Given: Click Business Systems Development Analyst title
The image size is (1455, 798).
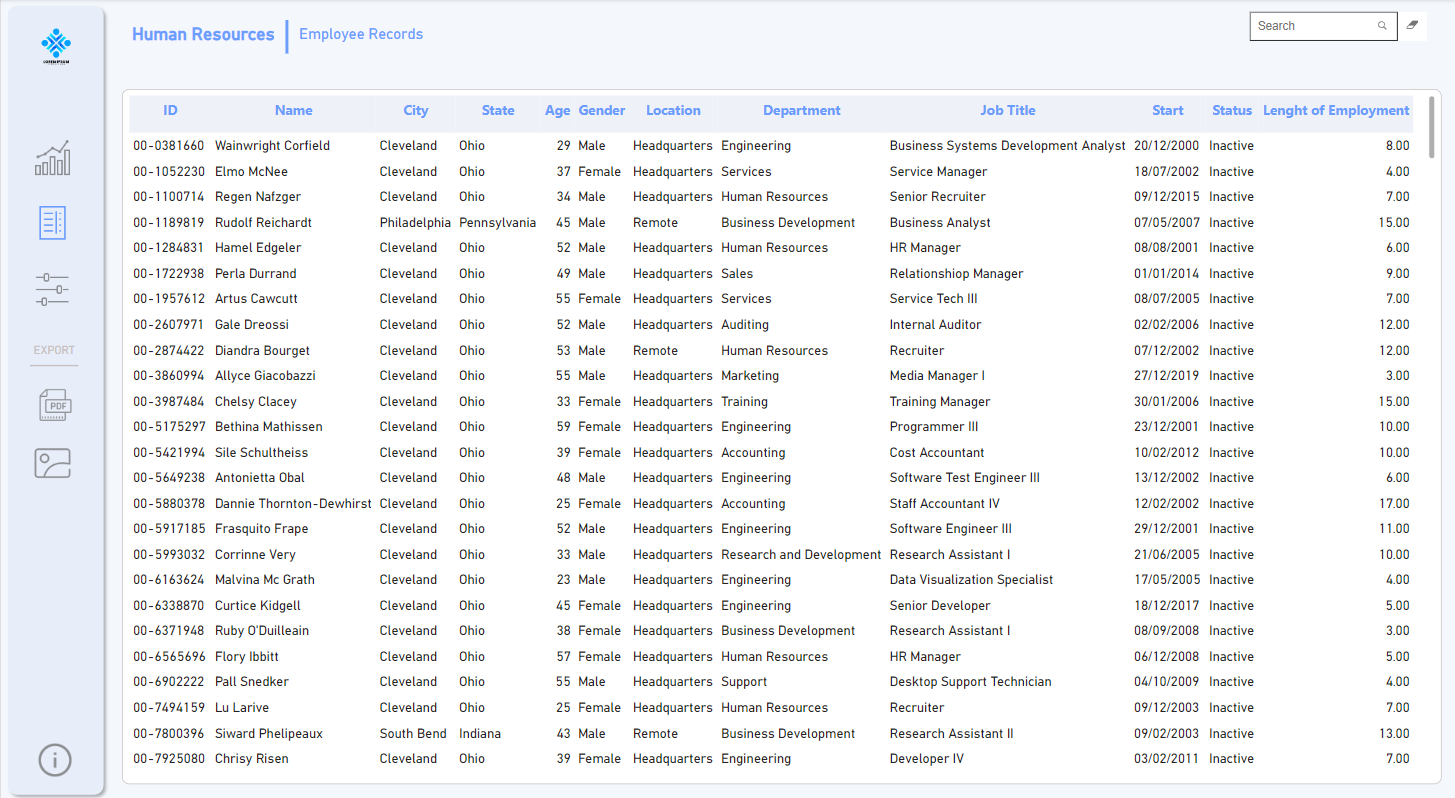Looking at the screenshot, I should 1007,146.
